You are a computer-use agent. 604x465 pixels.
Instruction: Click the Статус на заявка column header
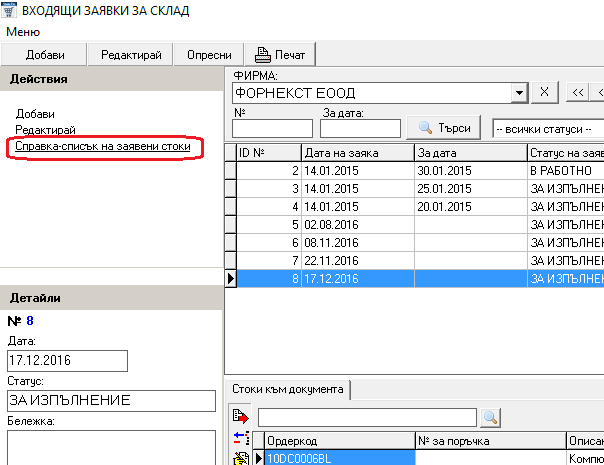tap(565, 153)
